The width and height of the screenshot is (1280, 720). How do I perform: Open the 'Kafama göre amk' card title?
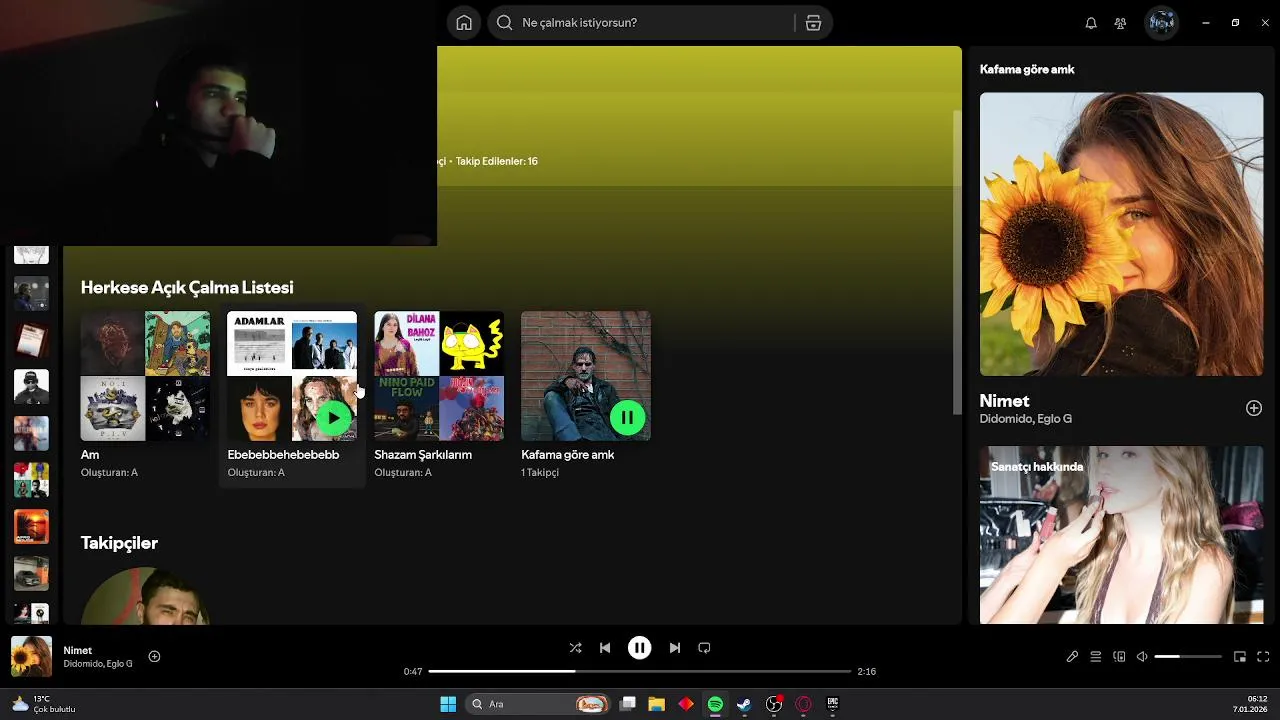(567, 454)
